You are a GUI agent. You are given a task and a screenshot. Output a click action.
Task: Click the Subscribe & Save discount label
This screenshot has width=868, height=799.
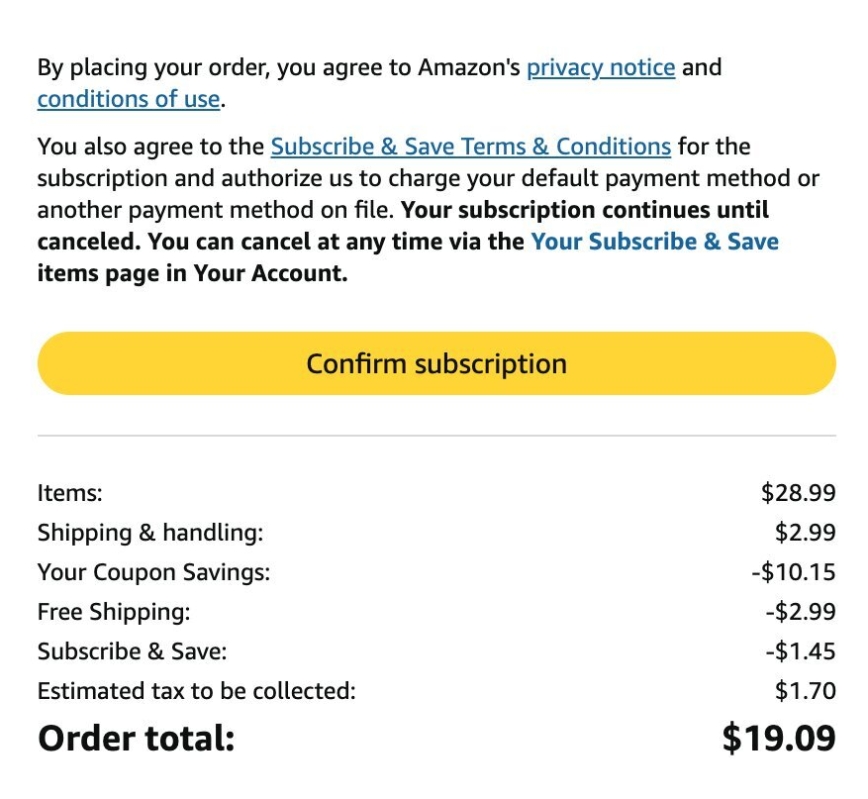pos(132,652)
